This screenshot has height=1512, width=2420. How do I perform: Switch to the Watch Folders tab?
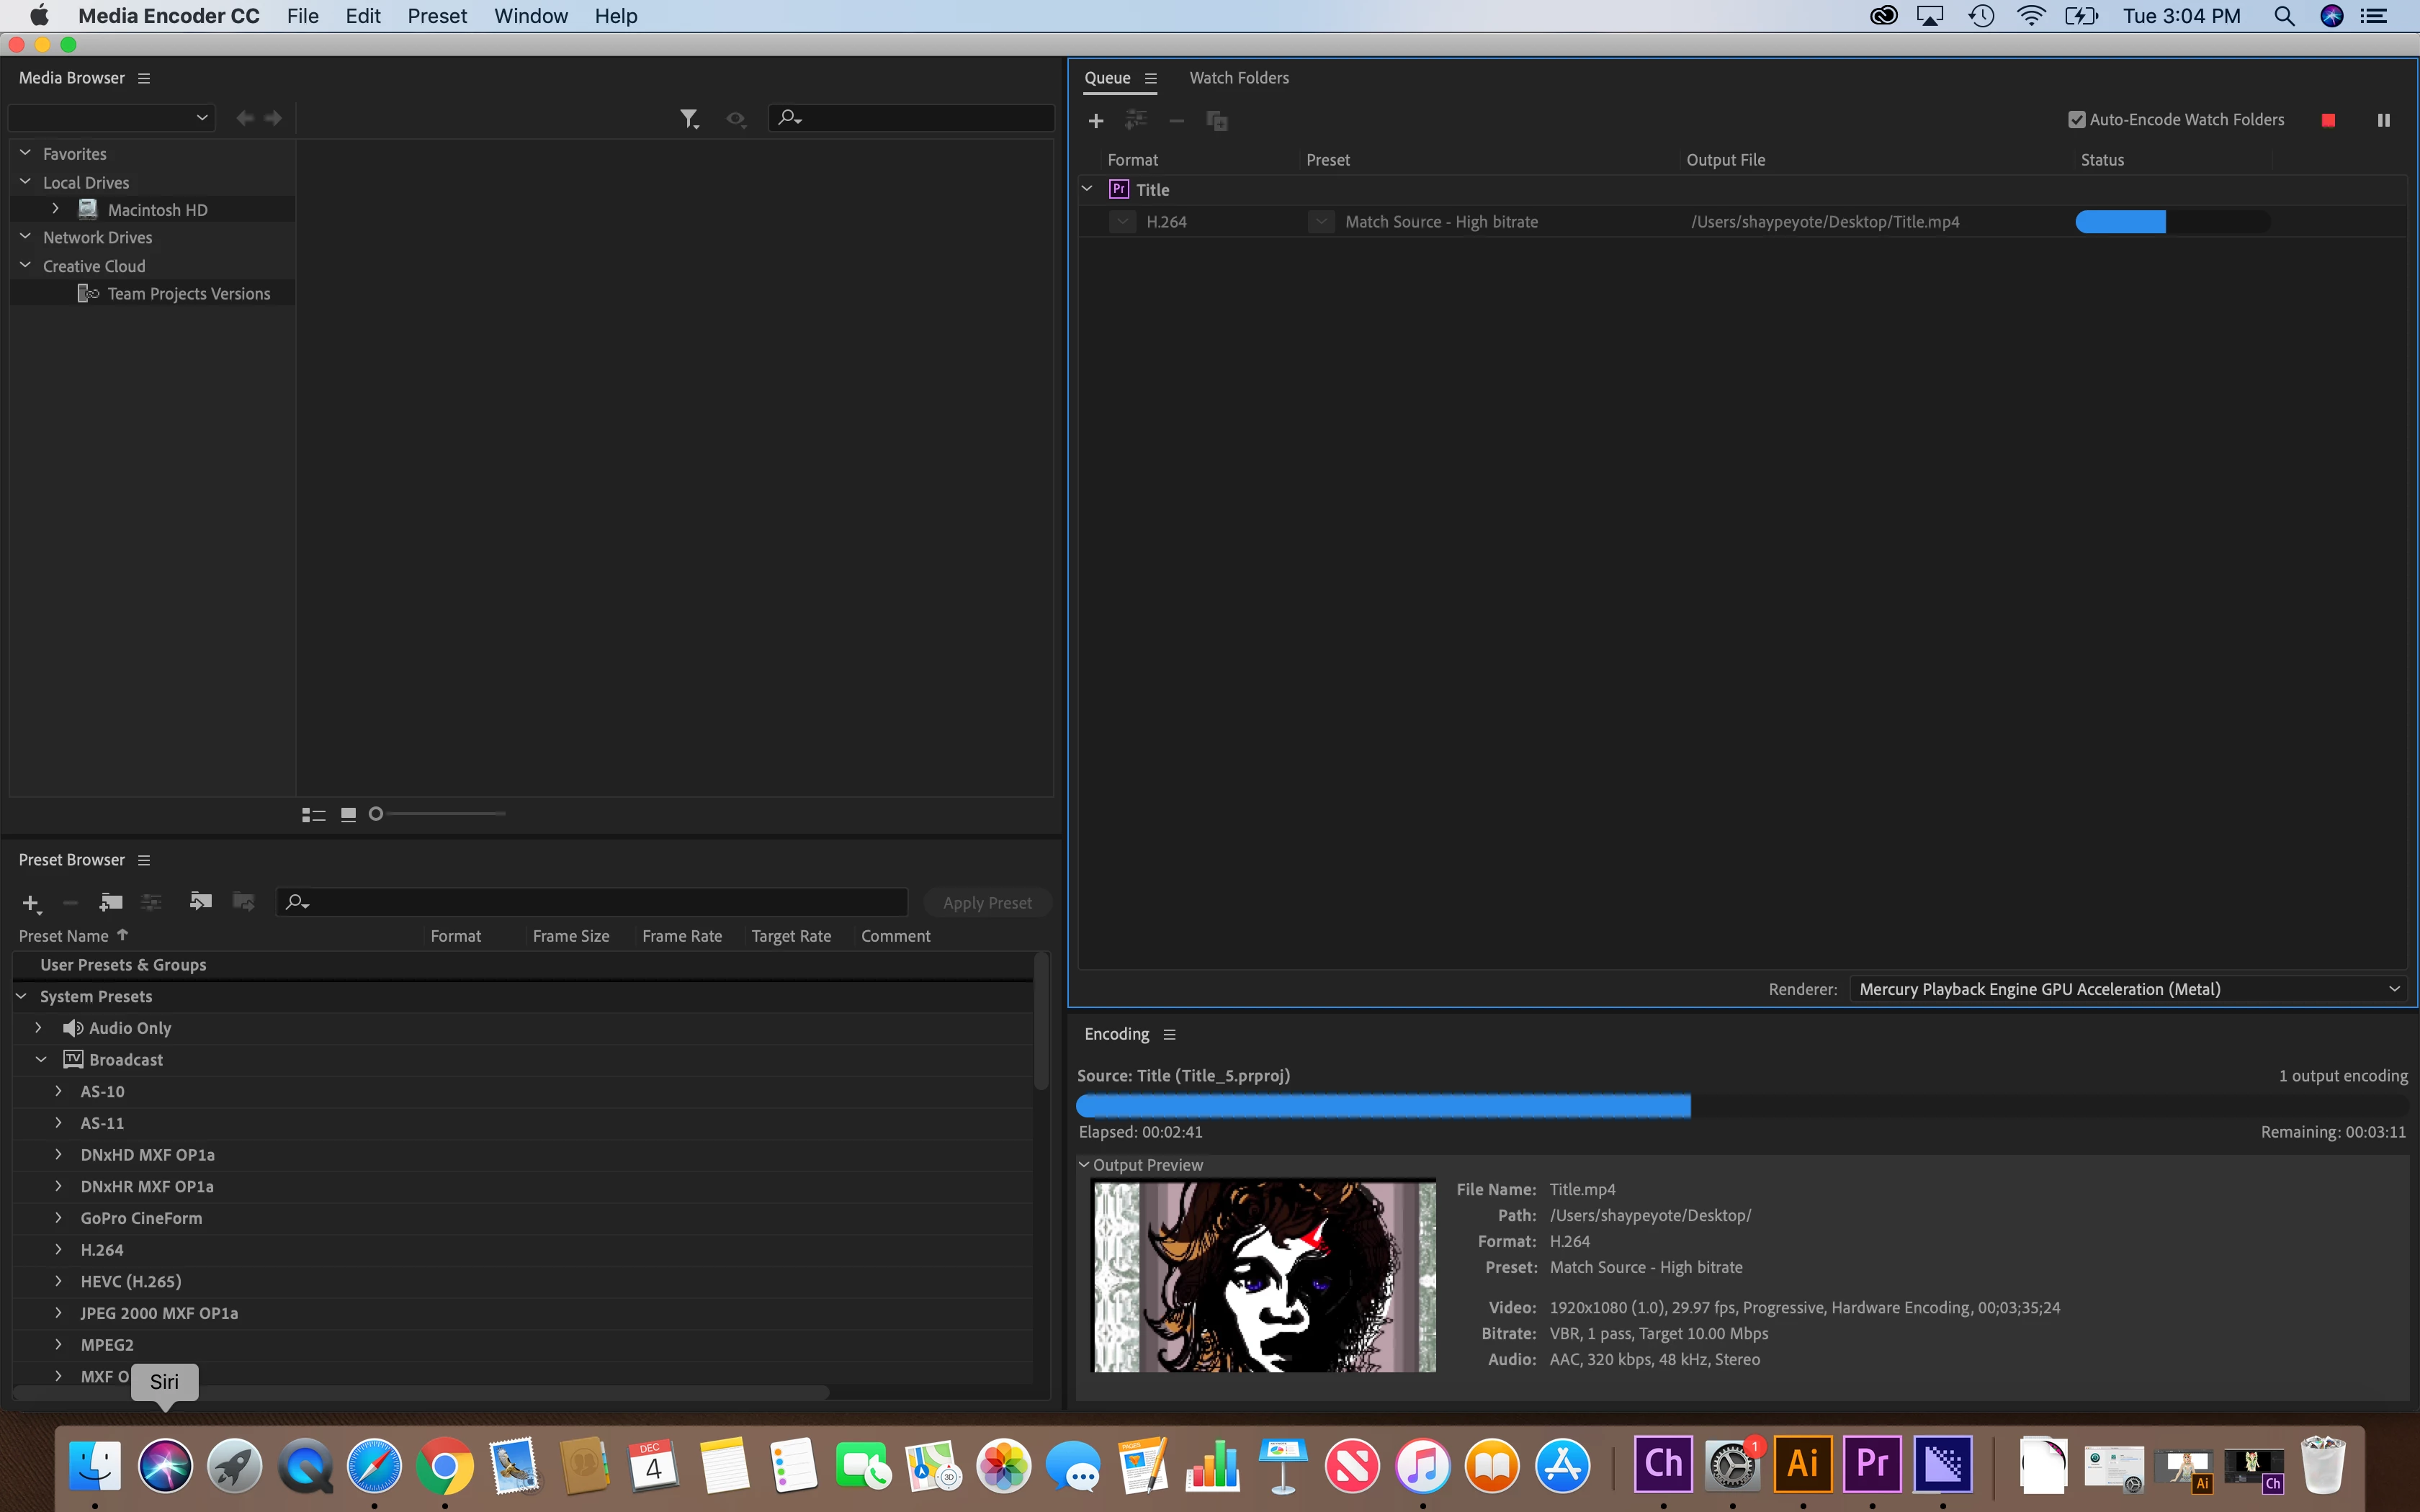pos(1238,78)
